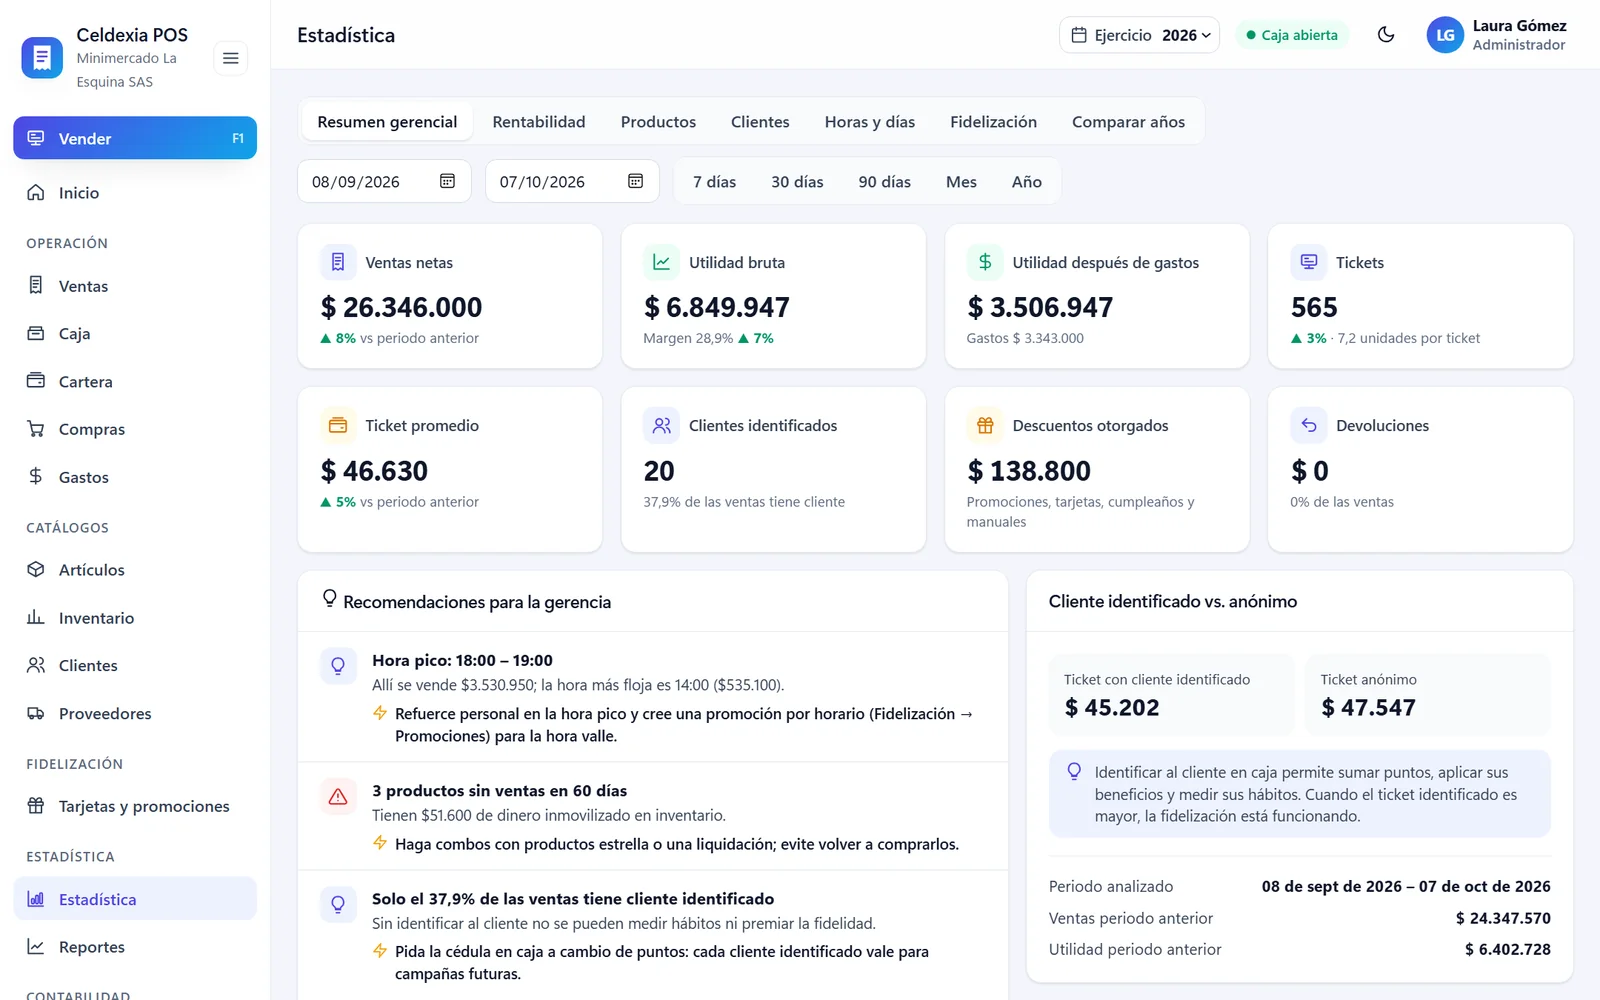
Task: Go to Inicio in sidebar
Action: [135, 193]
